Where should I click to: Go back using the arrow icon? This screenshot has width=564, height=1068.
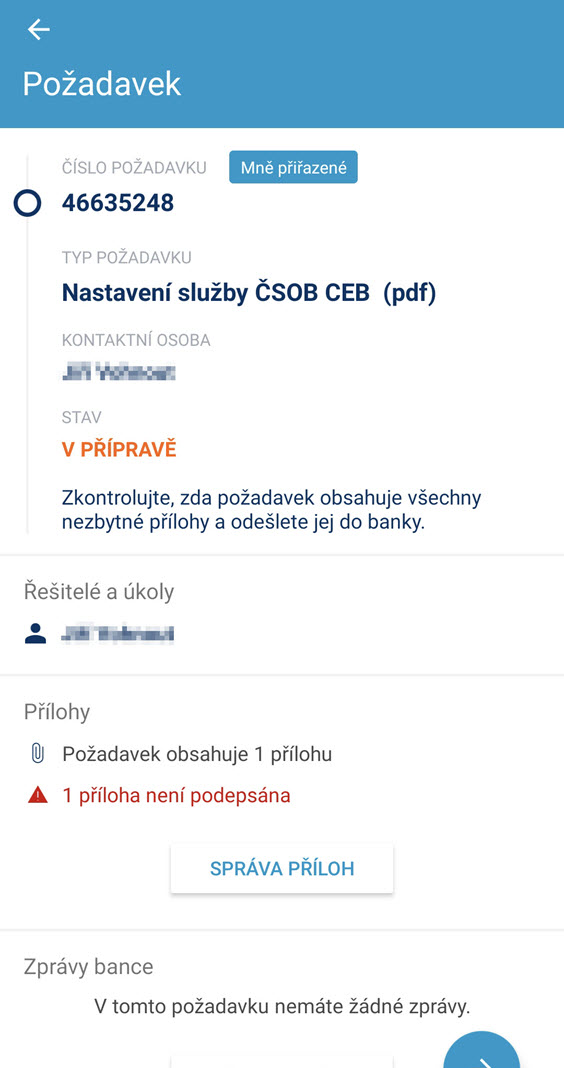coord(38,29)
